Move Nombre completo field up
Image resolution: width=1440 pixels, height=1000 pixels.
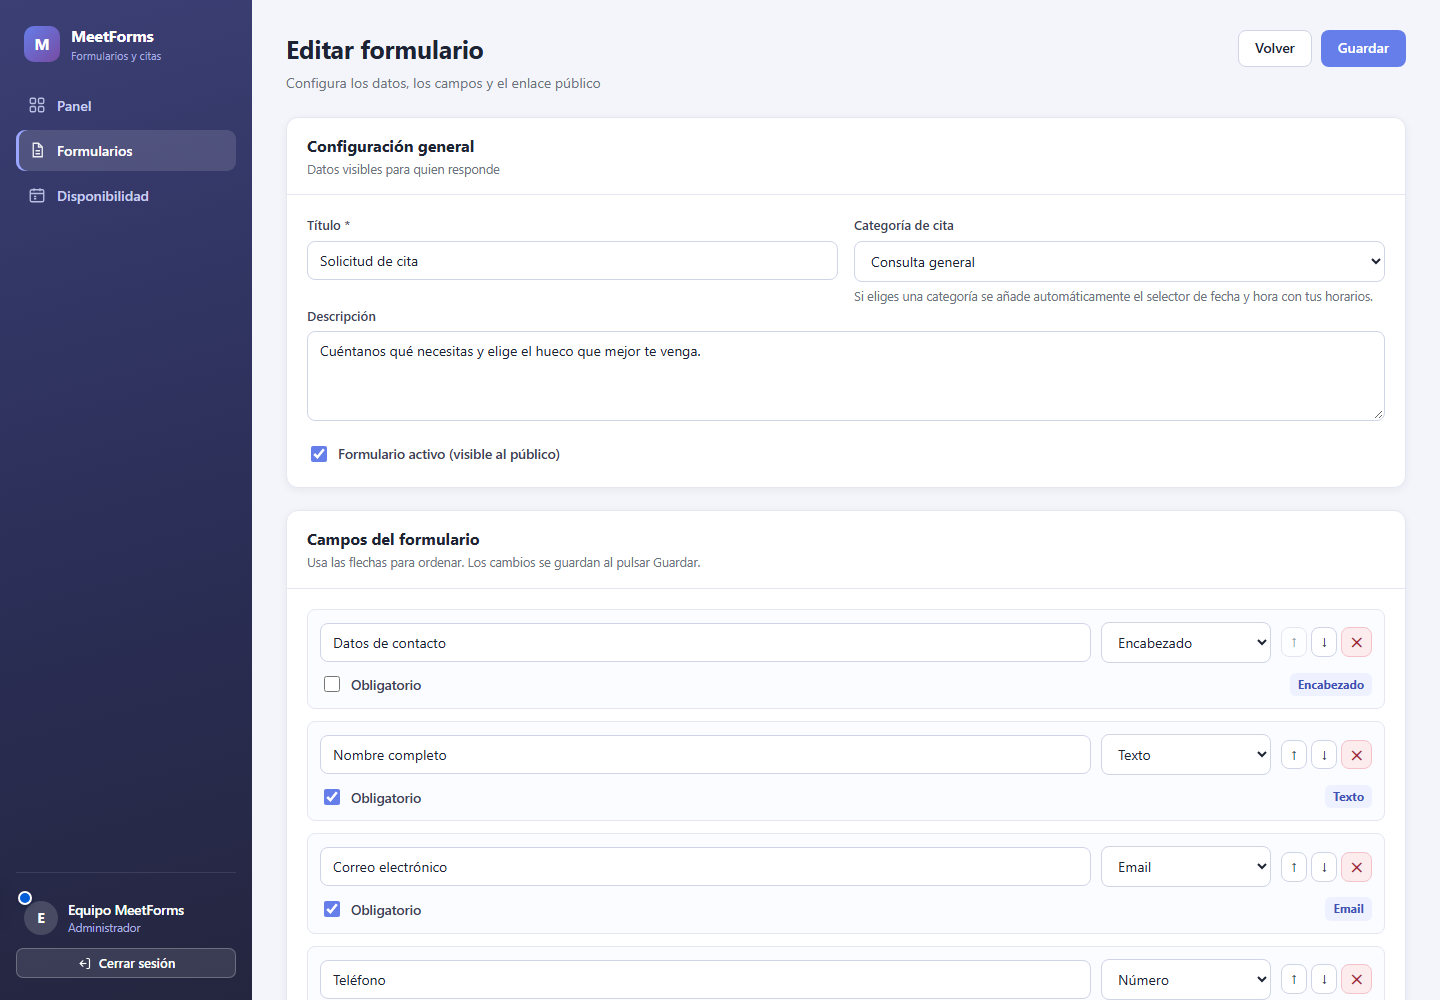(1294, 755)
